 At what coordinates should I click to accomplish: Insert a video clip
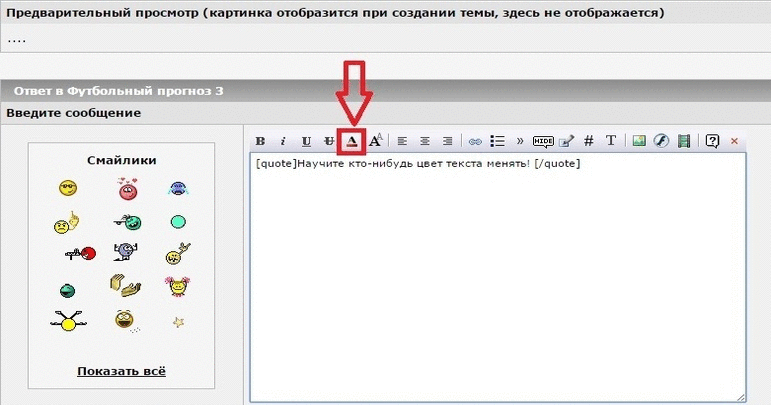pyautogui.click(x=684, y=141)
